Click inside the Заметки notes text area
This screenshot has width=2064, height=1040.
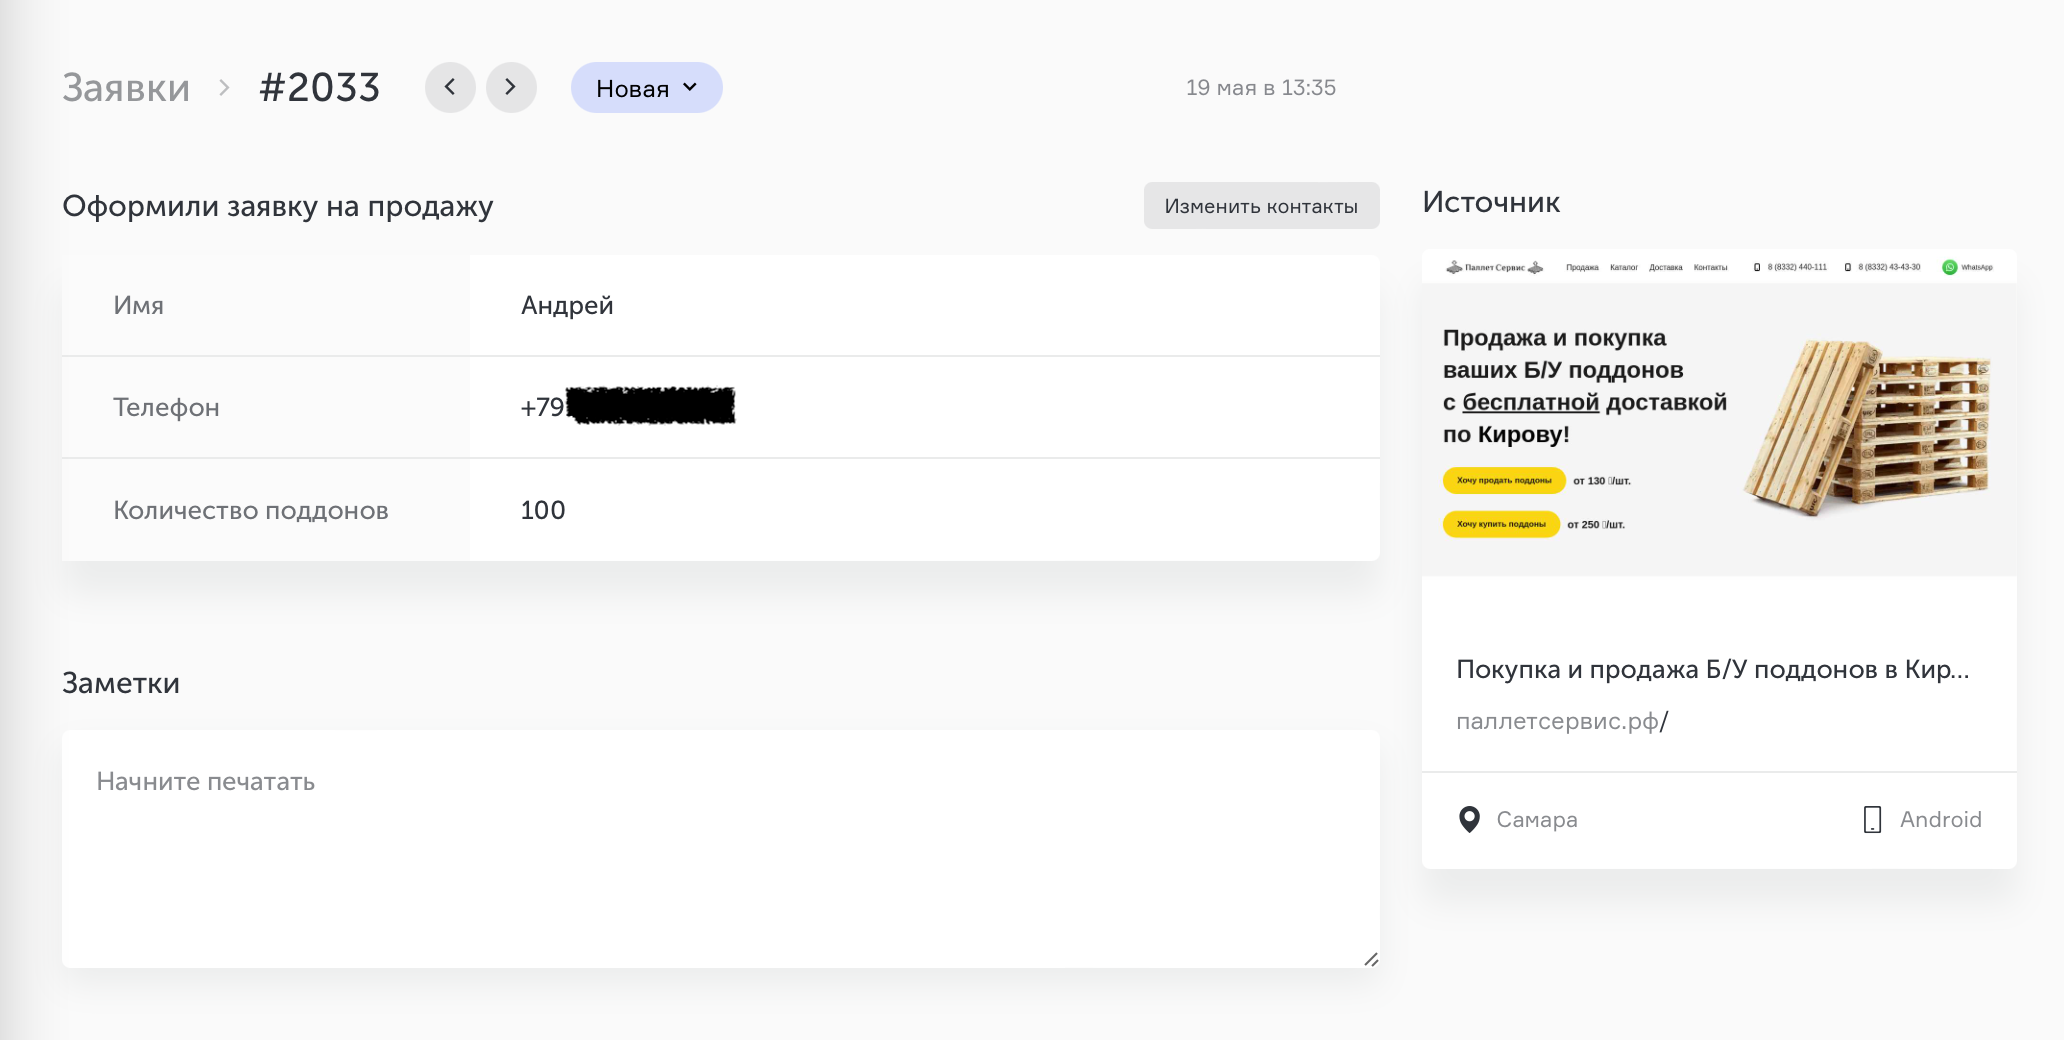pos(721,849)
